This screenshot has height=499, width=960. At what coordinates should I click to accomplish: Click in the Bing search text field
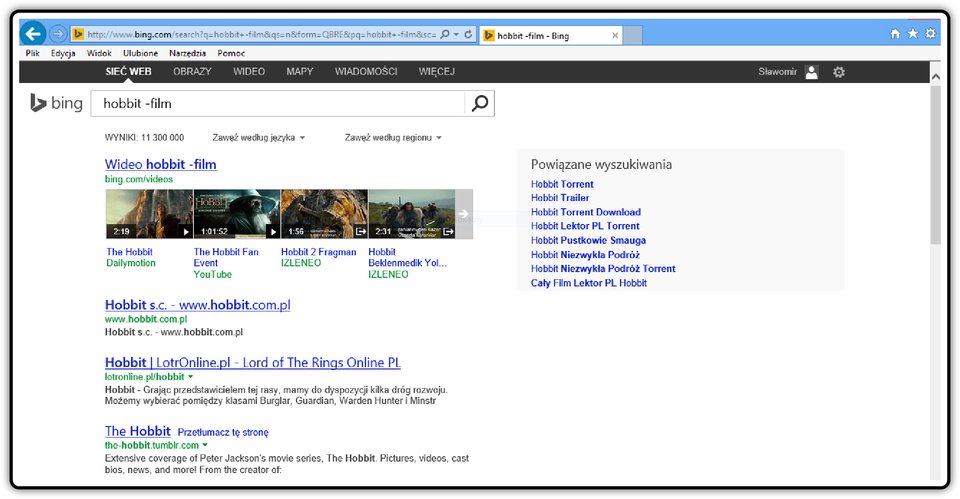click(278, 103)
